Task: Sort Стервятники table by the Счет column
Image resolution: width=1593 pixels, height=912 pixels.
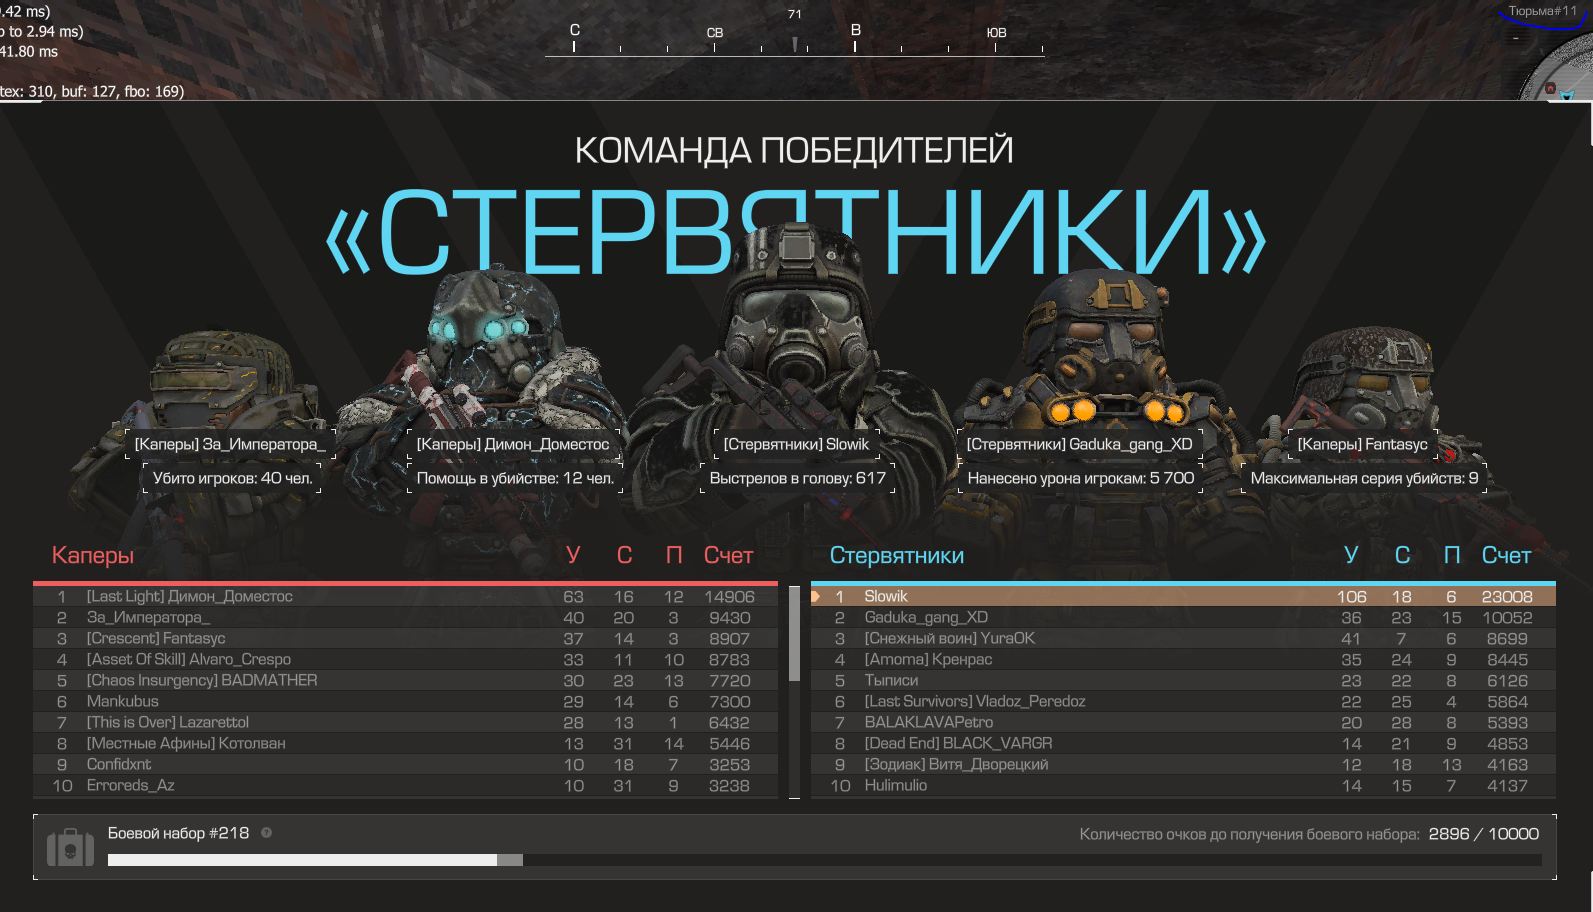Action: pyautogui.click(x=1506, y=555)
